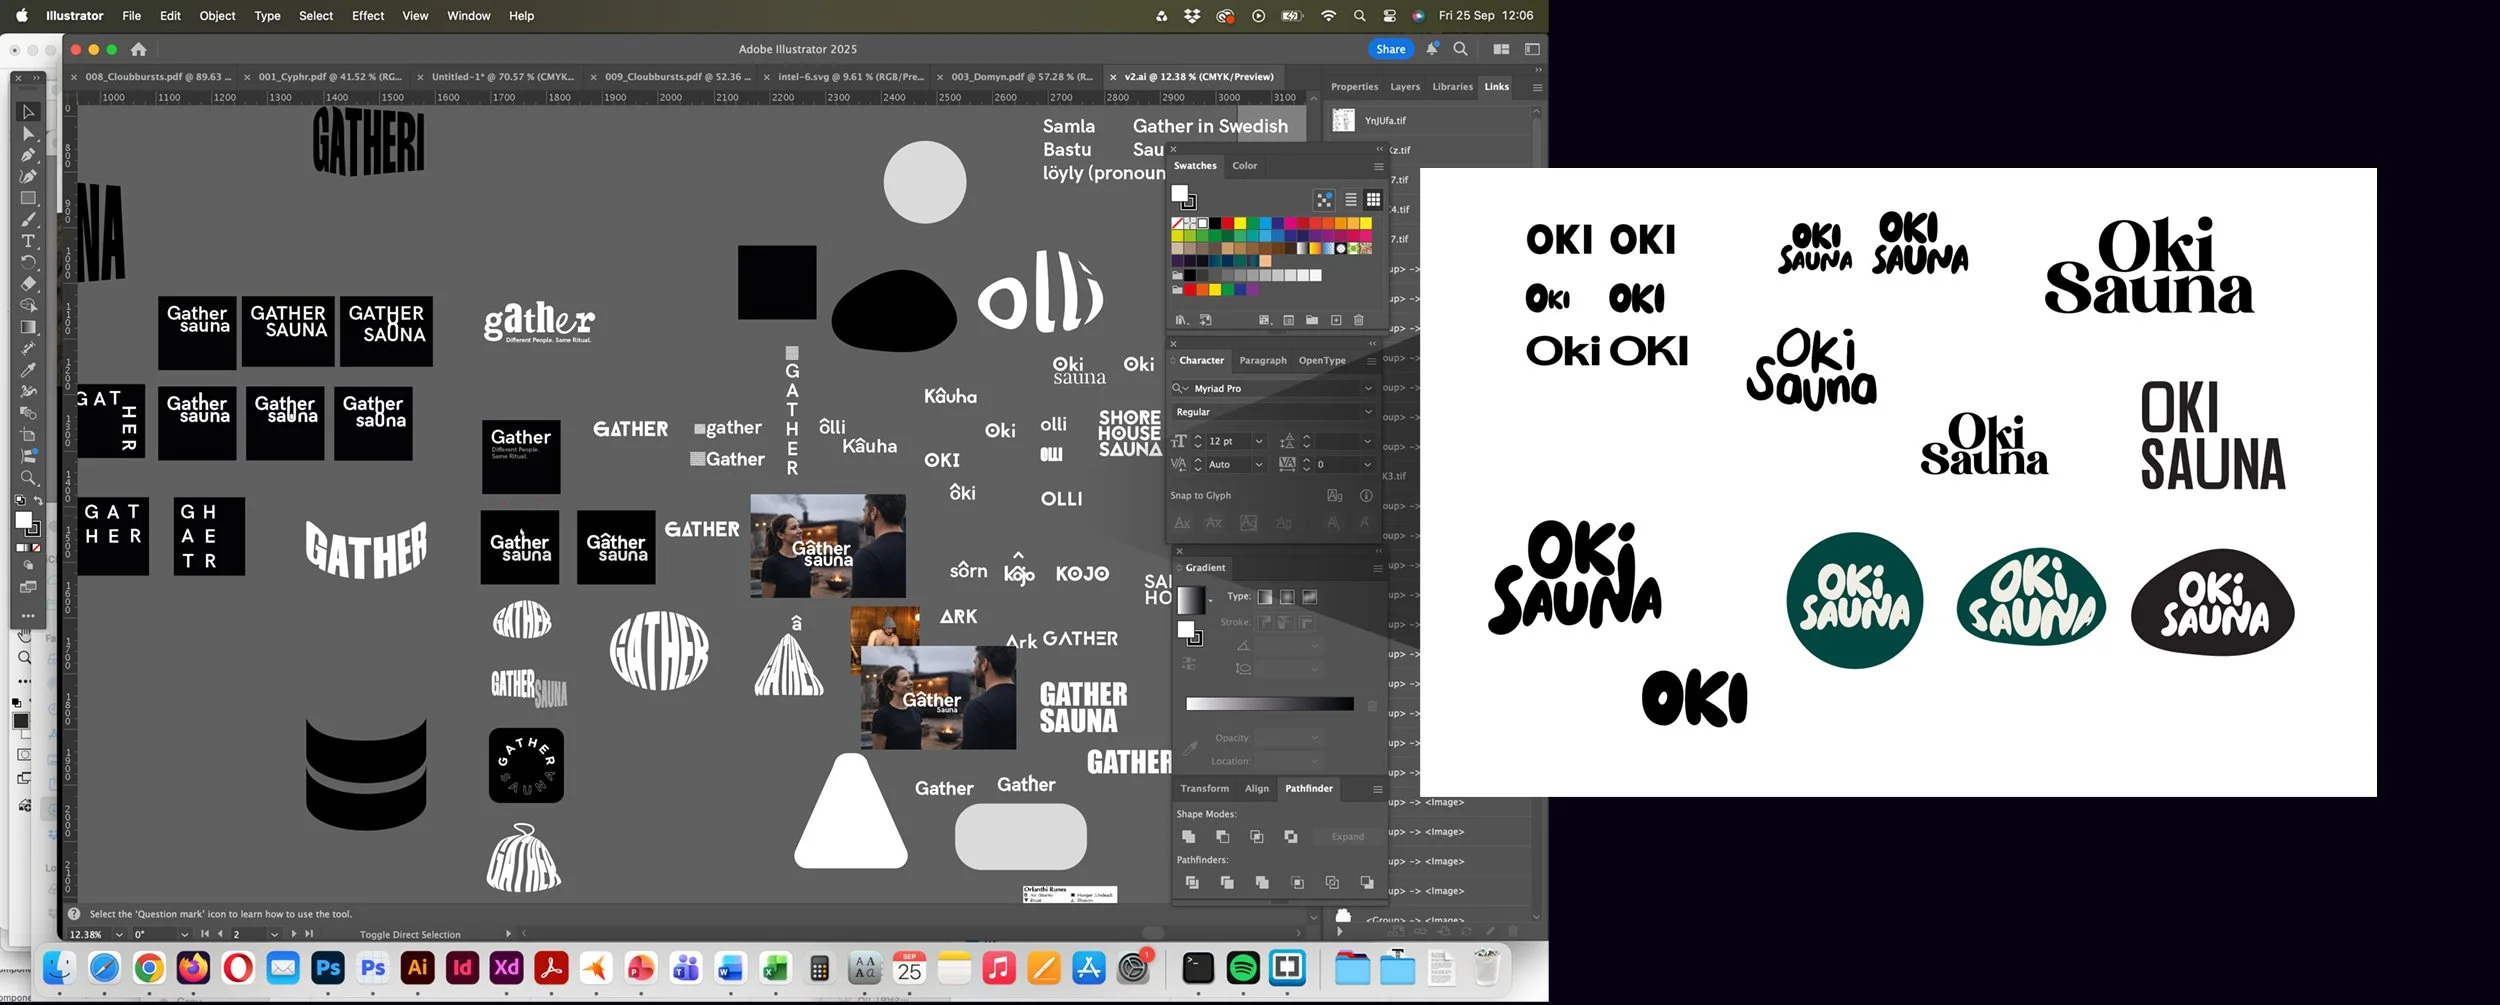Open the font style dropdown Regular
This screenshot has width=2500, height=1005.
1368,412
